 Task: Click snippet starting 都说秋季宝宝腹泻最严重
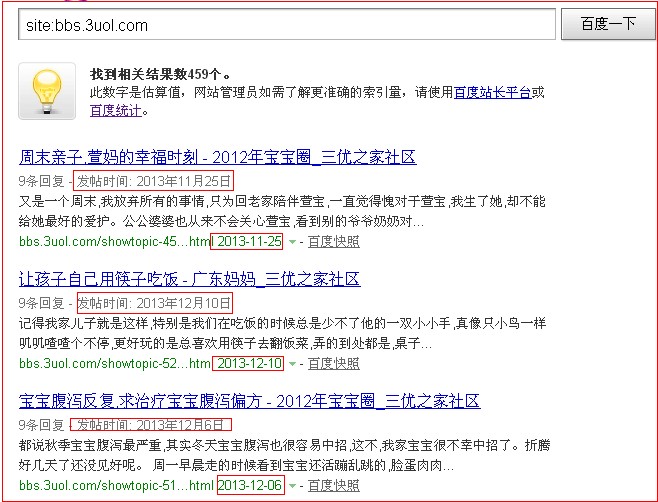284,455
